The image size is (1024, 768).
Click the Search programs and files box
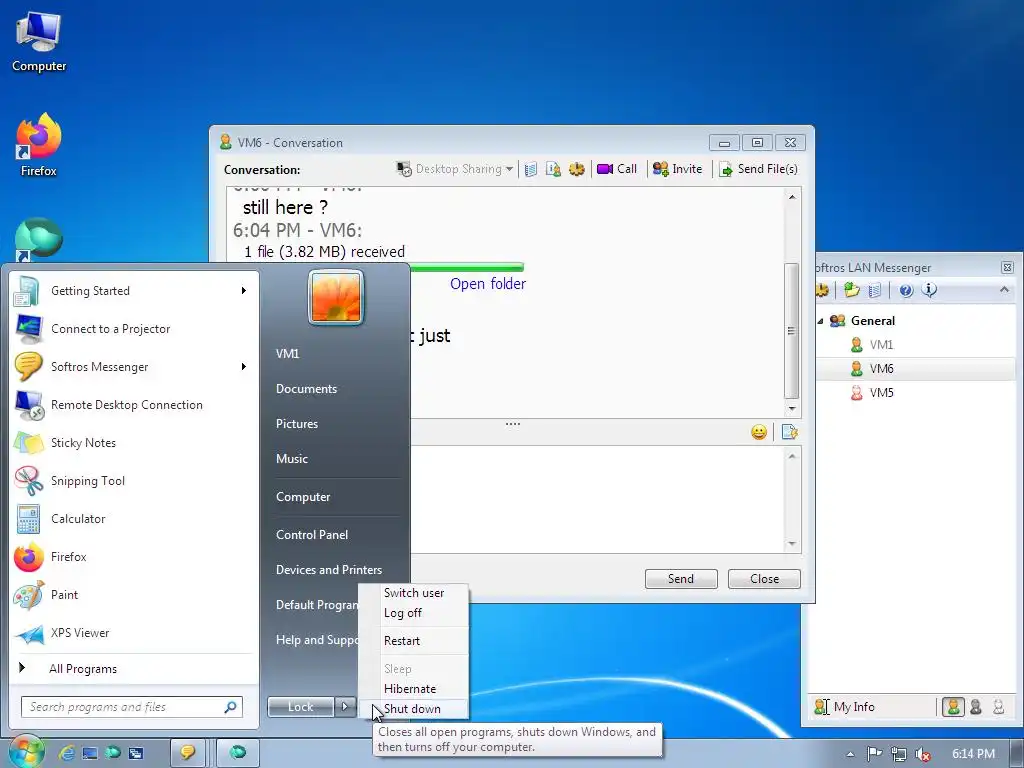pyautogui.click(x=132, y=707)
